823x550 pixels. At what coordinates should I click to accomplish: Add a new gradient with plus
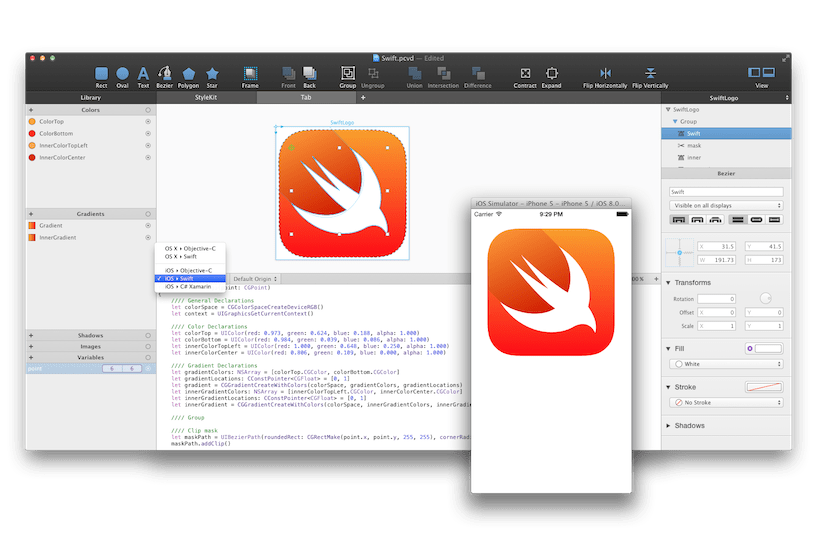click(x=31, y=214)
